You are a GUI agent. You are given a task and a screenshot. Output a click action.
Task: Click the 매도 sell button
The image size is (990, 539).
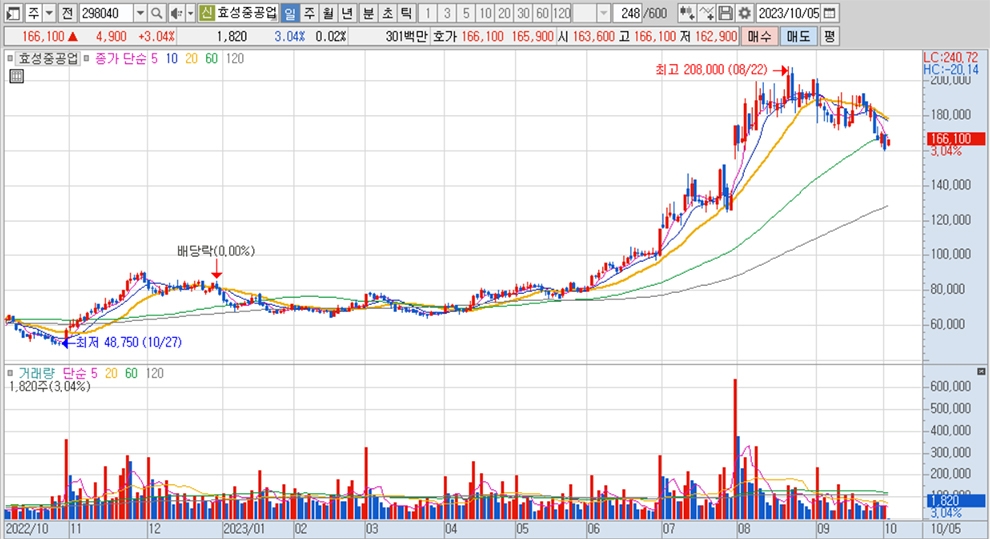point(799,37)
